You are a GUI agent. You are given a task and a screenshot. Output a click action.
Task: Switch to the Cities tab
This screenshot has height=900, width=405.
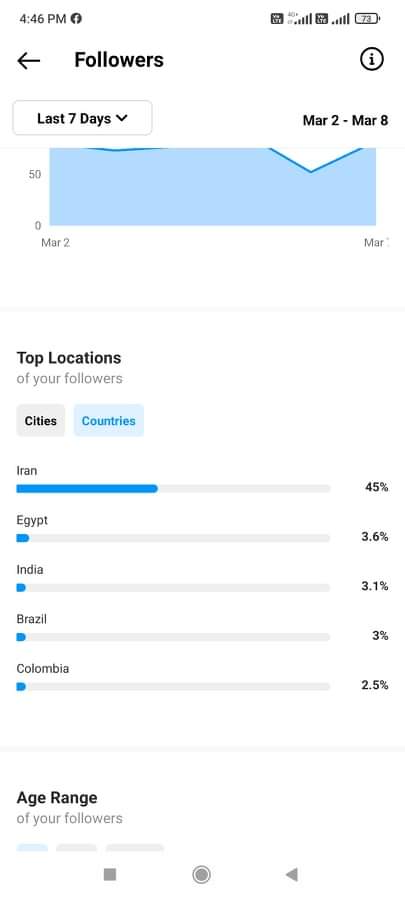(41, 421)
